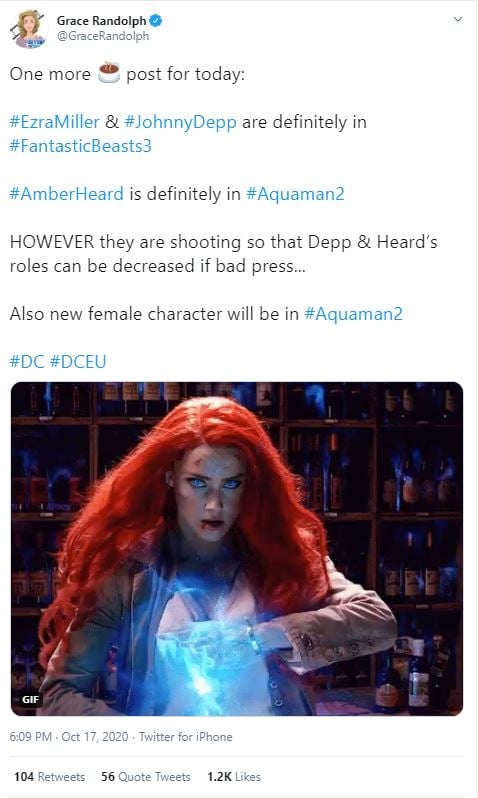Image resolution: width=478 pixels, height=798 pixels.
Task: Open the Grace Randolph profile avatar
Action: [x=30, y=28]
